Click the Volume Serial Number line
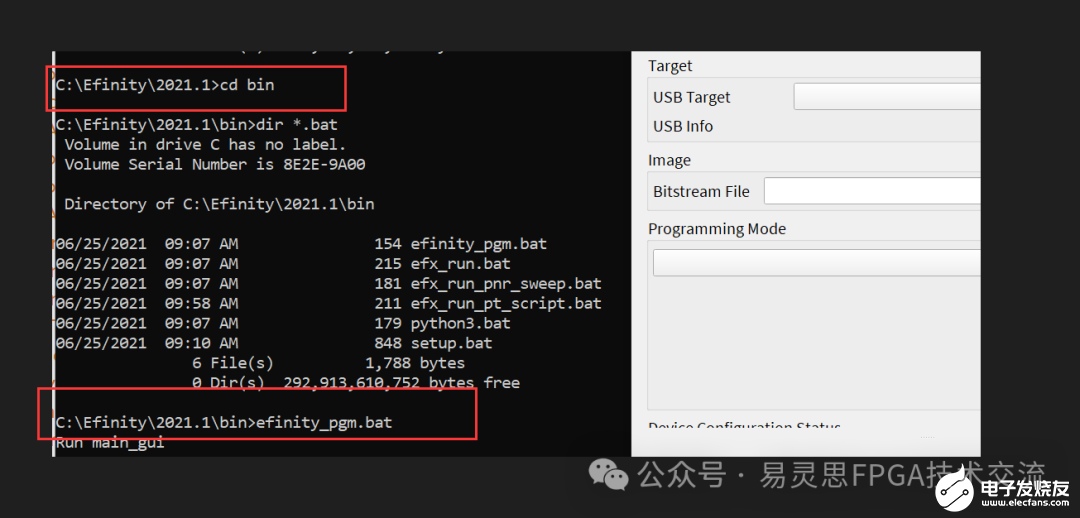This screenshot has width=1080, height=518. click(x=215, y=164)
